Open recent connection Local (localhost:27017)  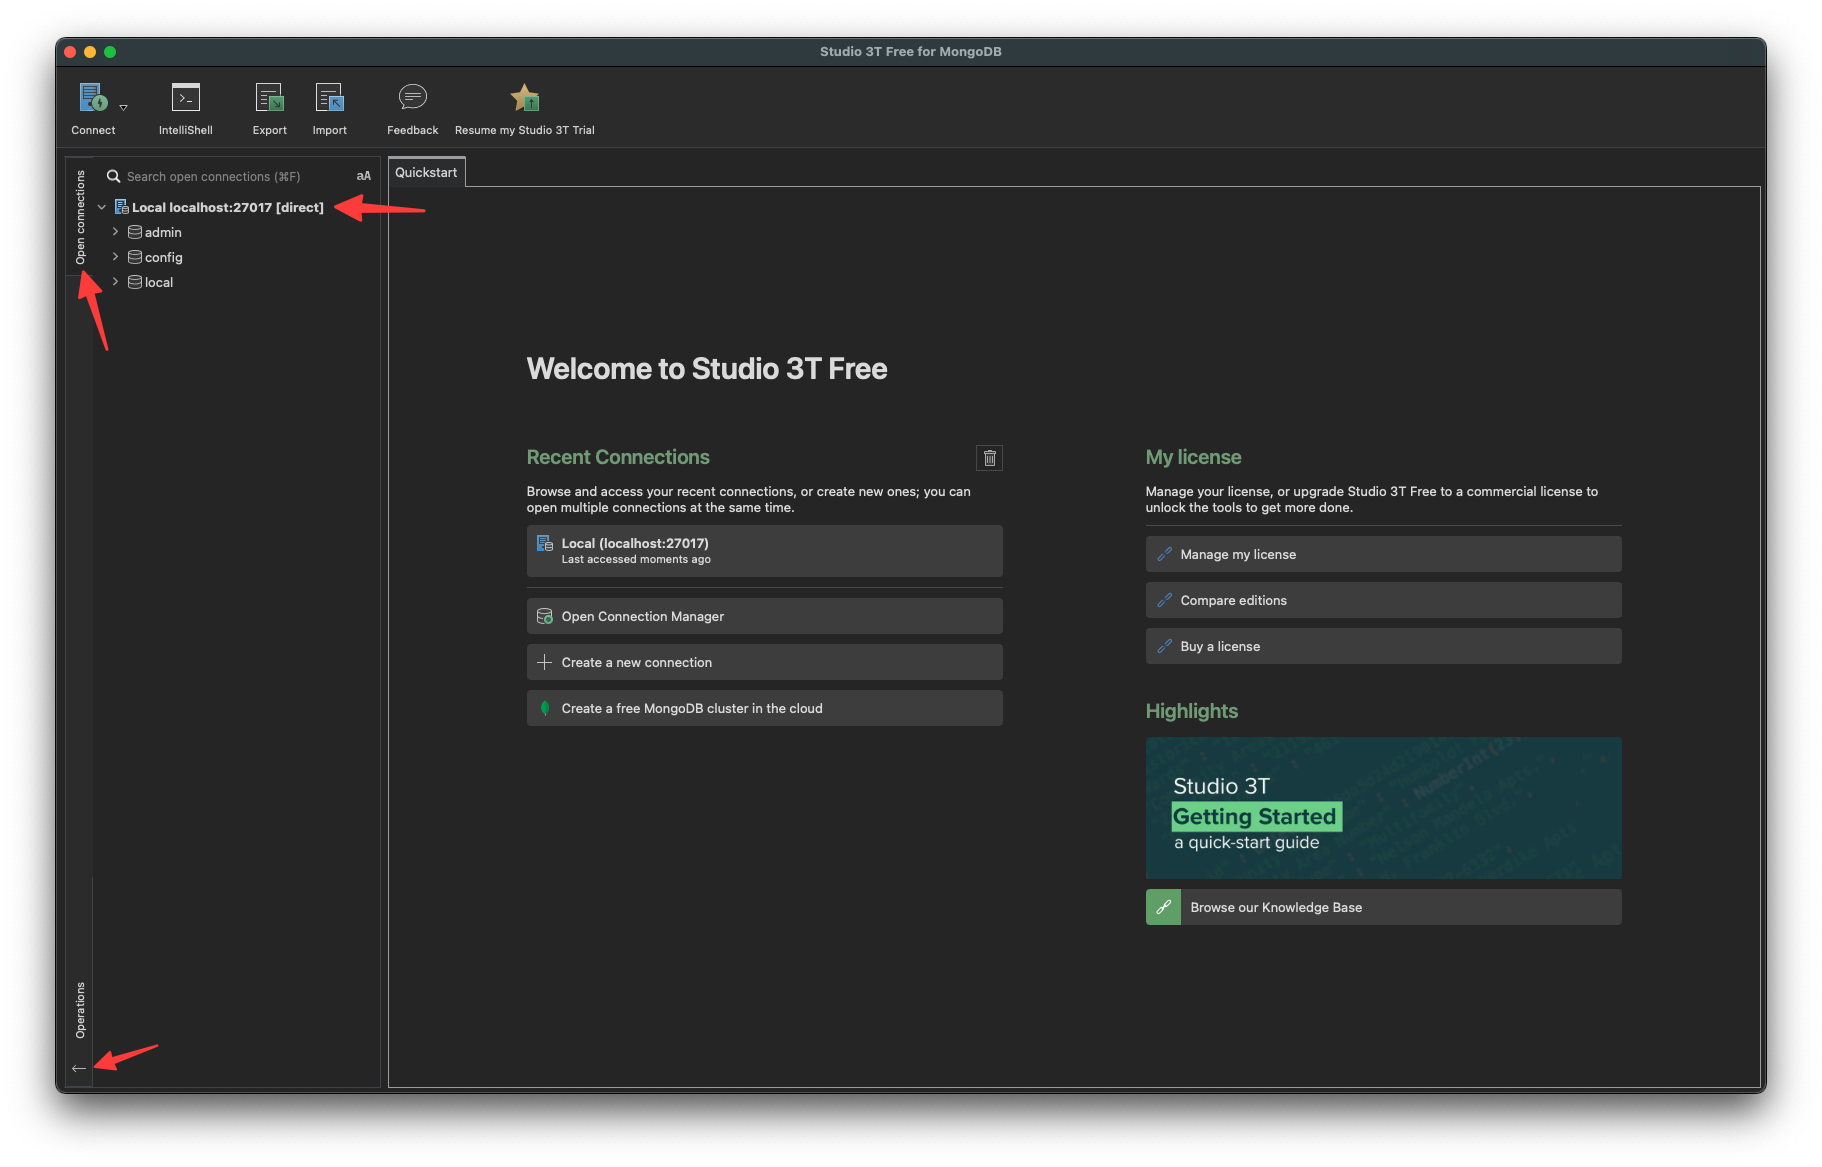coord(764,551)
